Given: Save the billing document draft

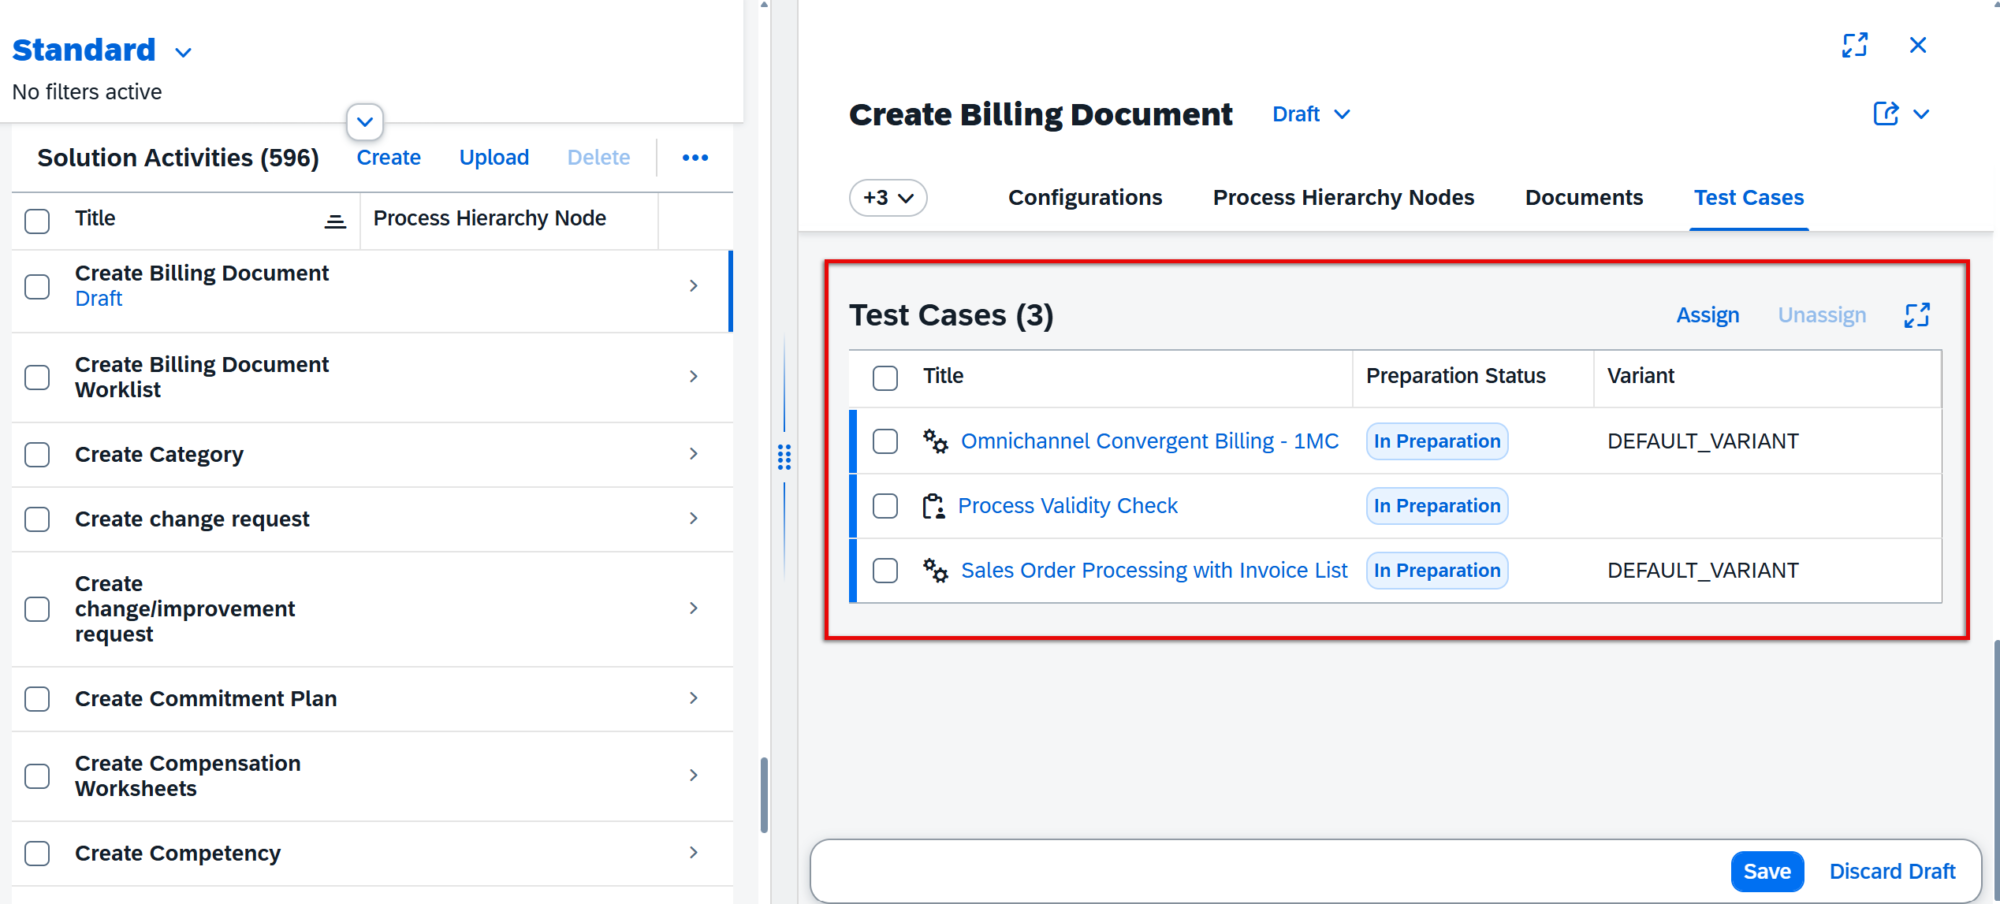Looking at the screenshot, I should pos(1766,871).
